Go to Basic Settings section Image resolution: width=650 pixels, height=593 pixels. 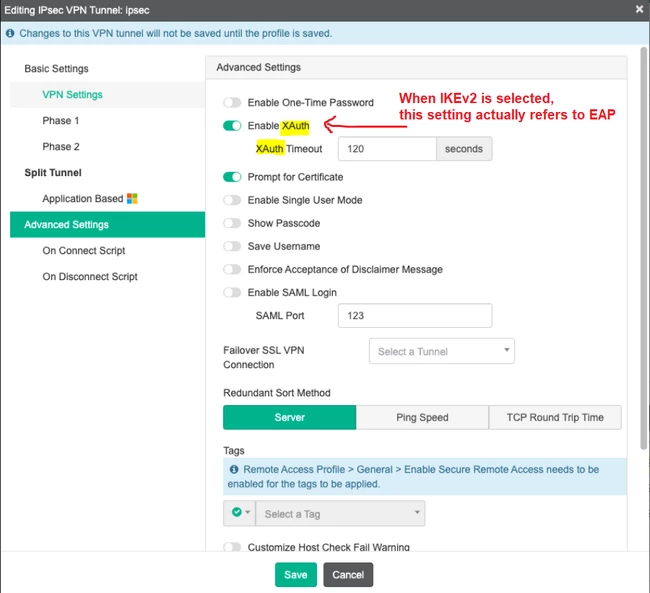click(x=56, y=68)
